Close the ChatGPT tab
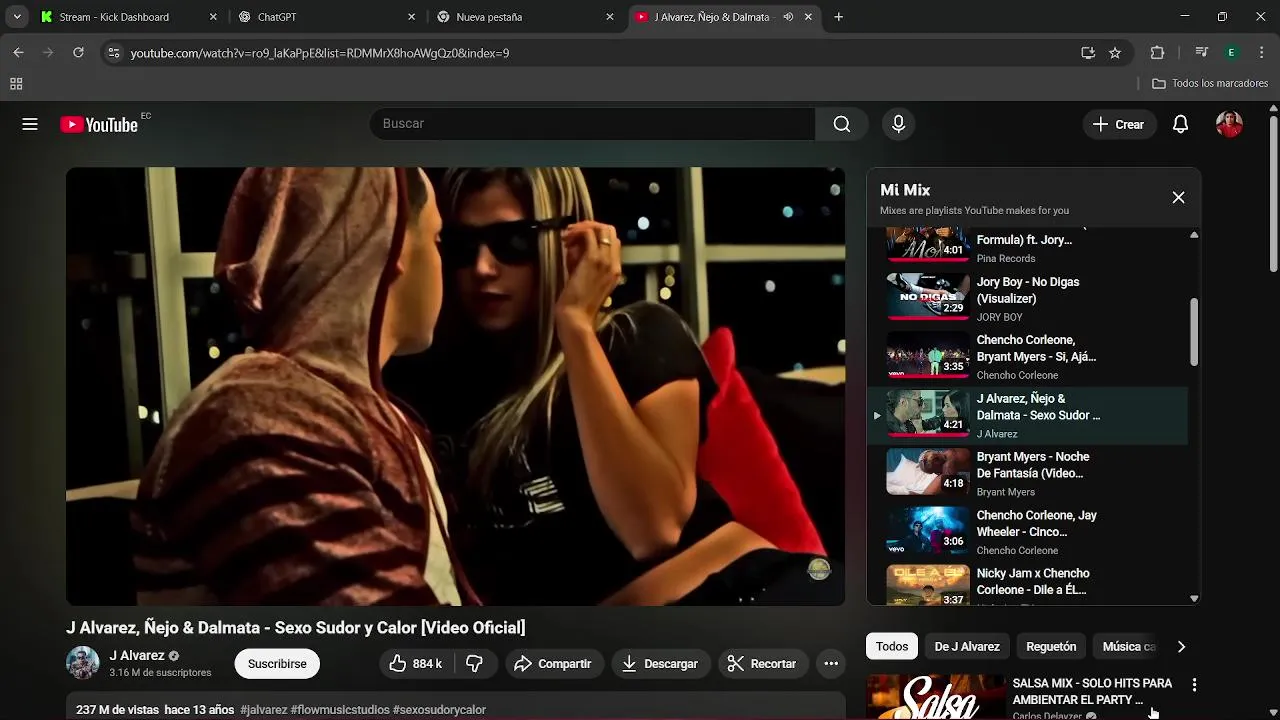The image size is (1280, 720). click(411, 17)
